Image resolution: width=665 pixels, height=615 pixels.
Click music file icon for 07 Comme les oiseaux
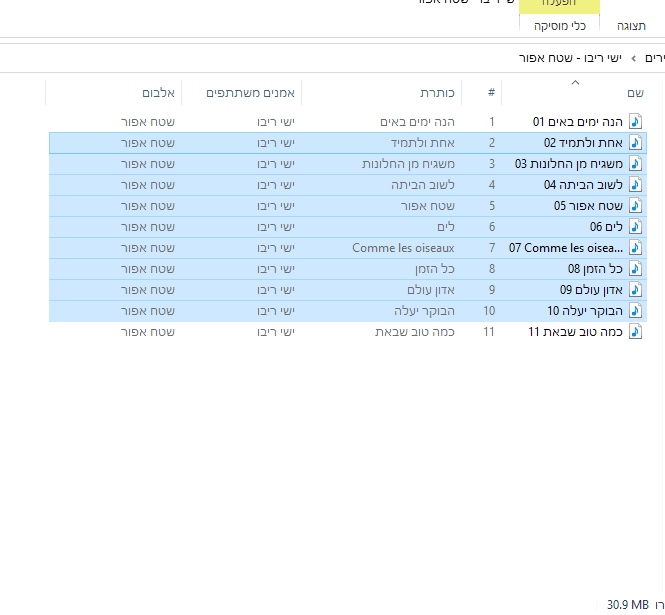(x=635, y=248)
